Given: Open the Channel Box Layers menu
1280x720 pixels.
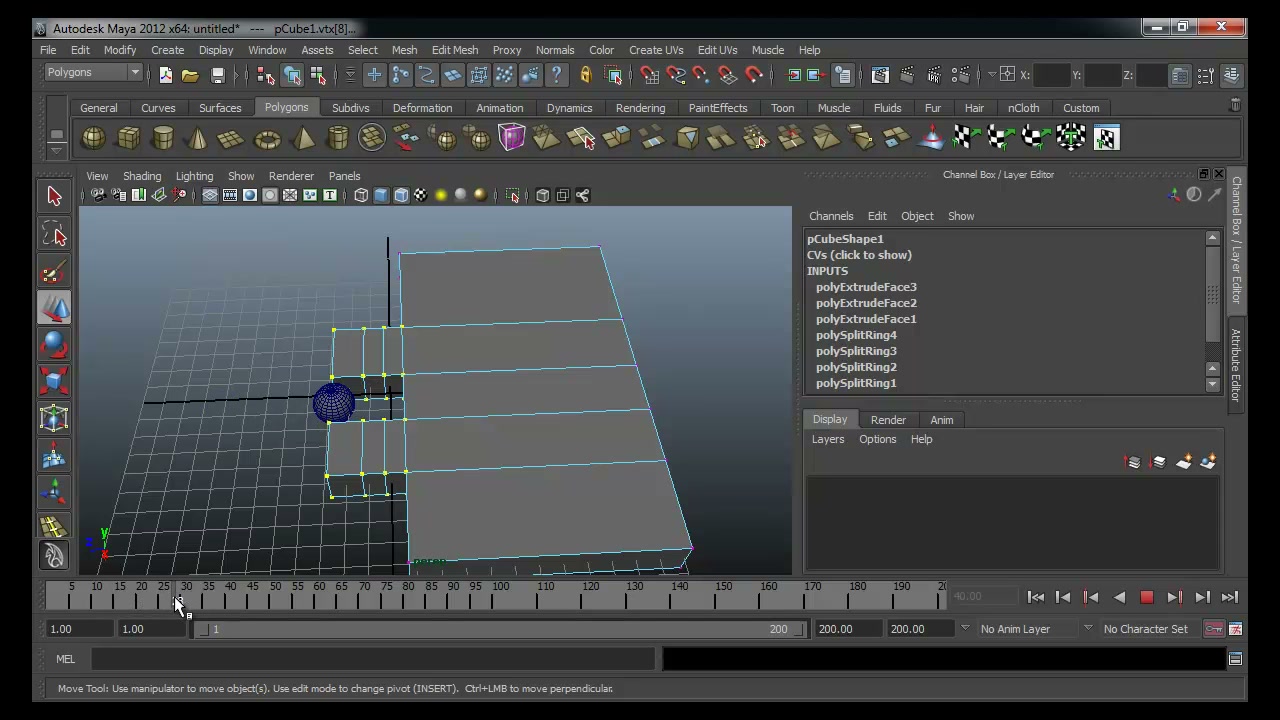Looking at the screenshot, I should tap(828, 439).
